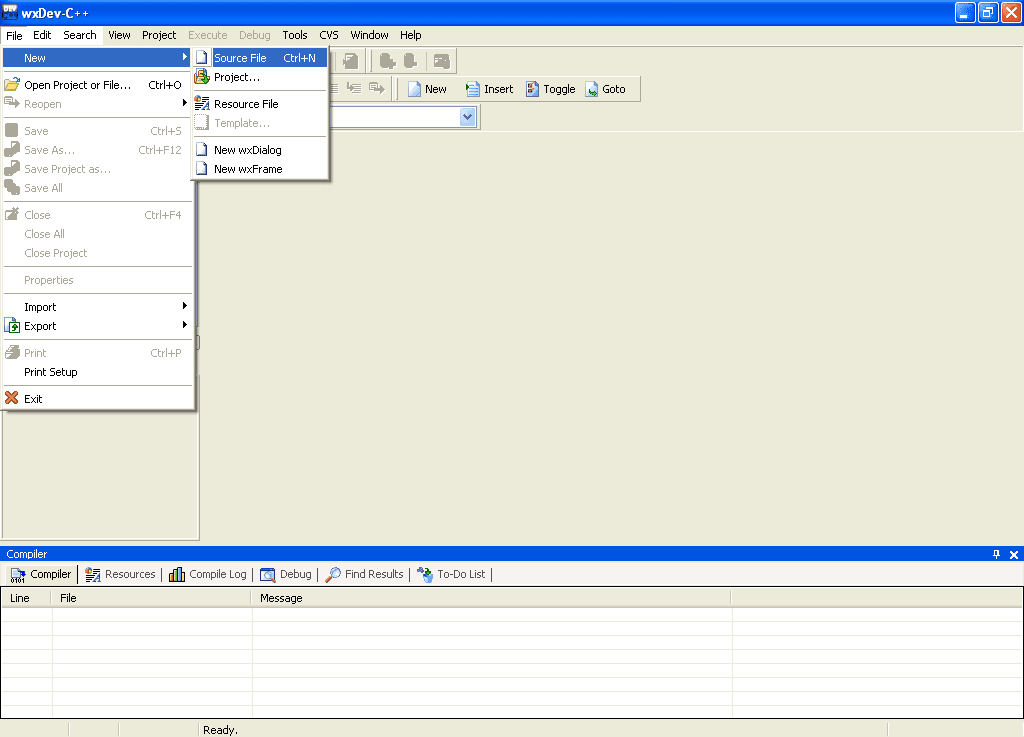Switch to the Resources tab
The height and width of the screenshot is (737, 1024).
pyautogui.click(x=120, y=574)
